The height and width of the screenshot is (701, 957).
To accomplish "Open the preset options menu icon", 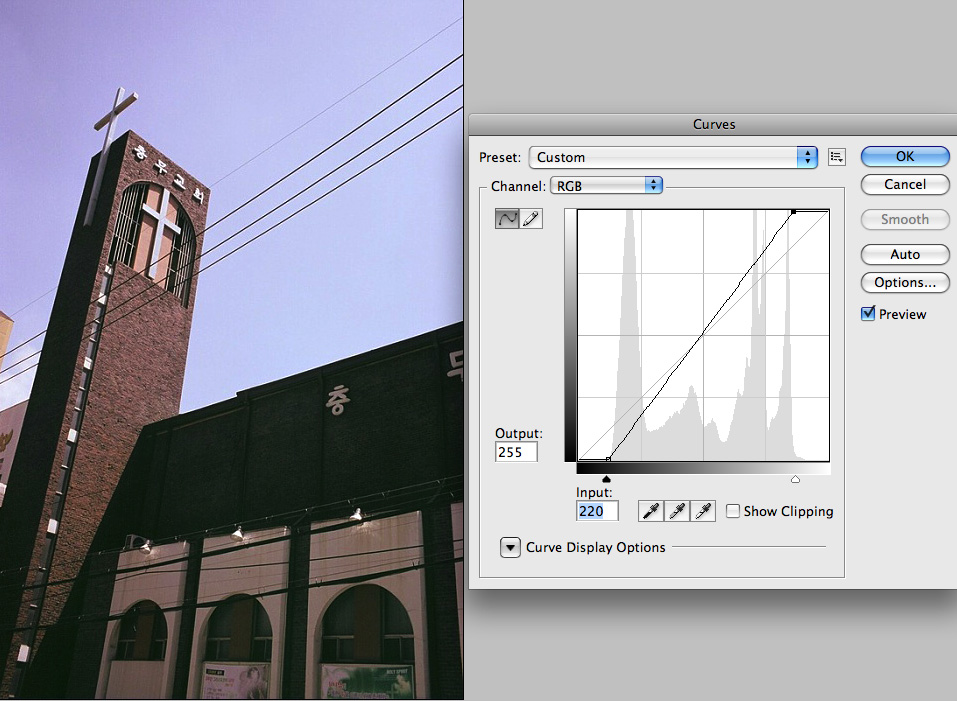I will (837, 157).
